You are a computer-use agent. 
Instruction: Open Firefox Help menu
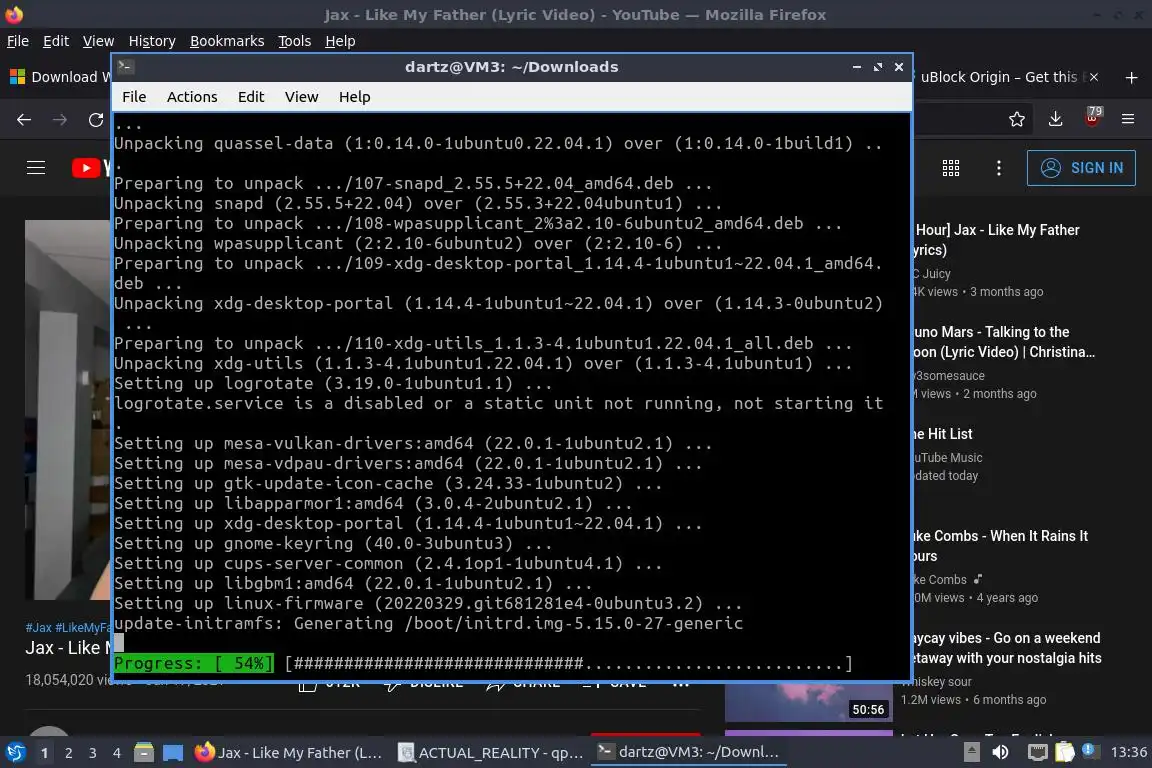click(340, 41)
